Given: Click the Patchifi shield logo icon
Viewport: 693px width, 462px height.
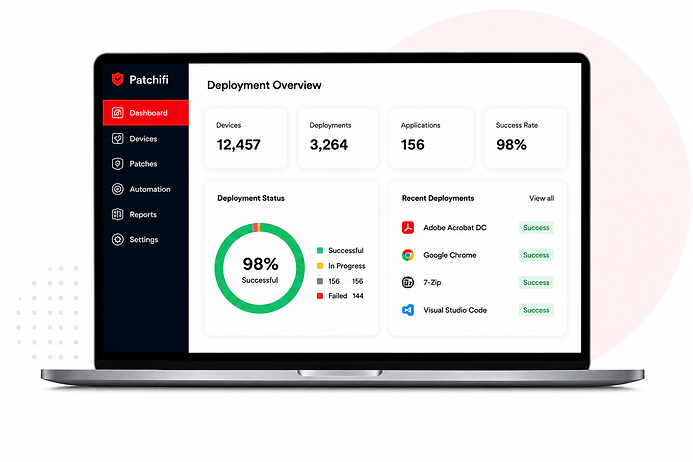Looking at the screenshot, I should point(118,80).
